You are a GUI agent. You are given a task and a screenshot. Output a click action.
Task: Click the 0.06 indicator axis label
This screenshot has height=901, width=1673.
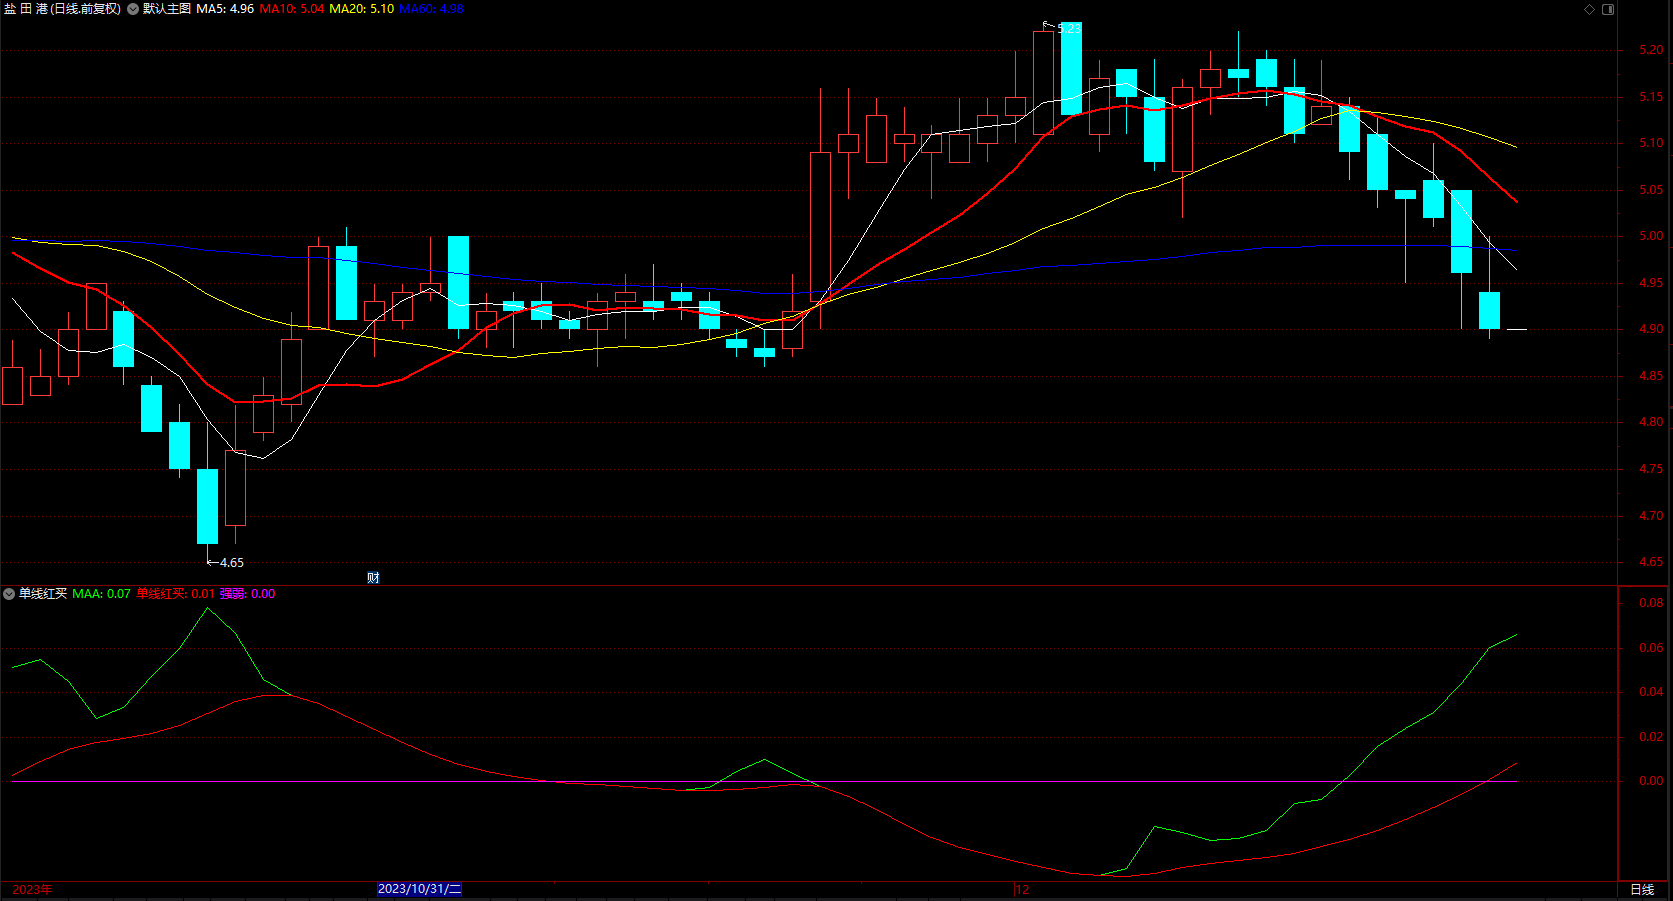pyautogui.click(x=1652, y=648)
